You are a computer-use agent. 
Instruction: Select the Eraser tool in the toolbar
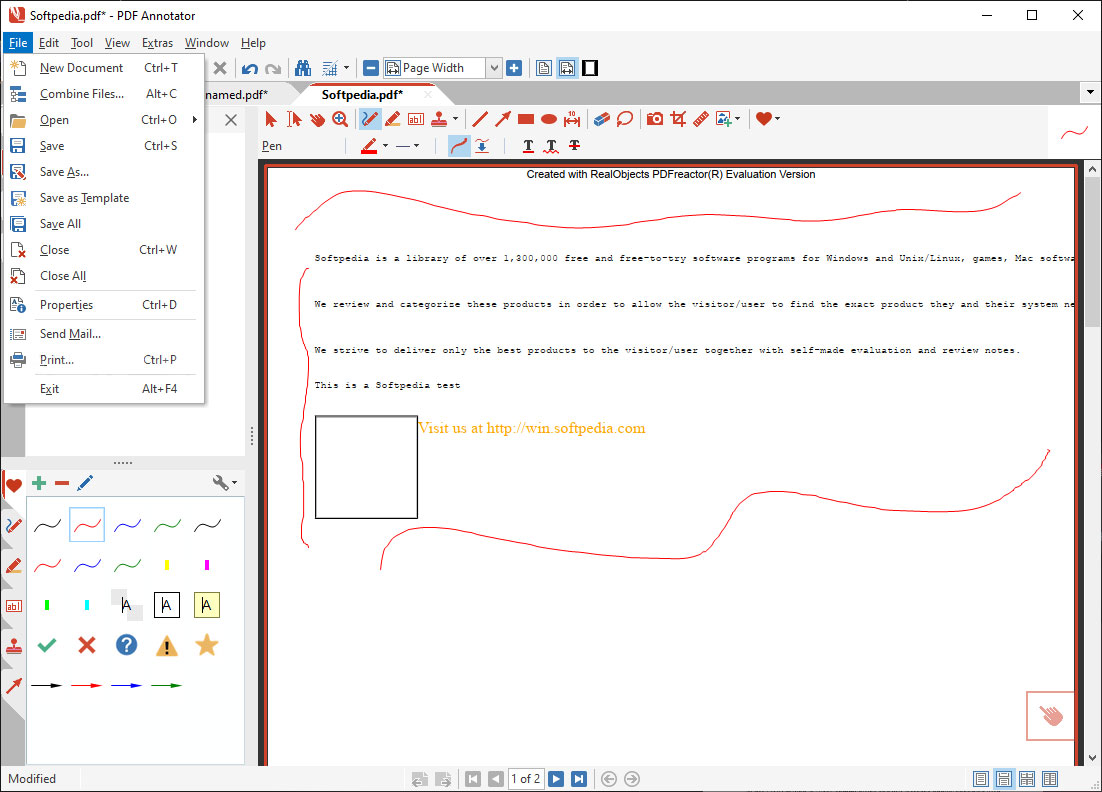pyautogui.click(x=600, y=119)
